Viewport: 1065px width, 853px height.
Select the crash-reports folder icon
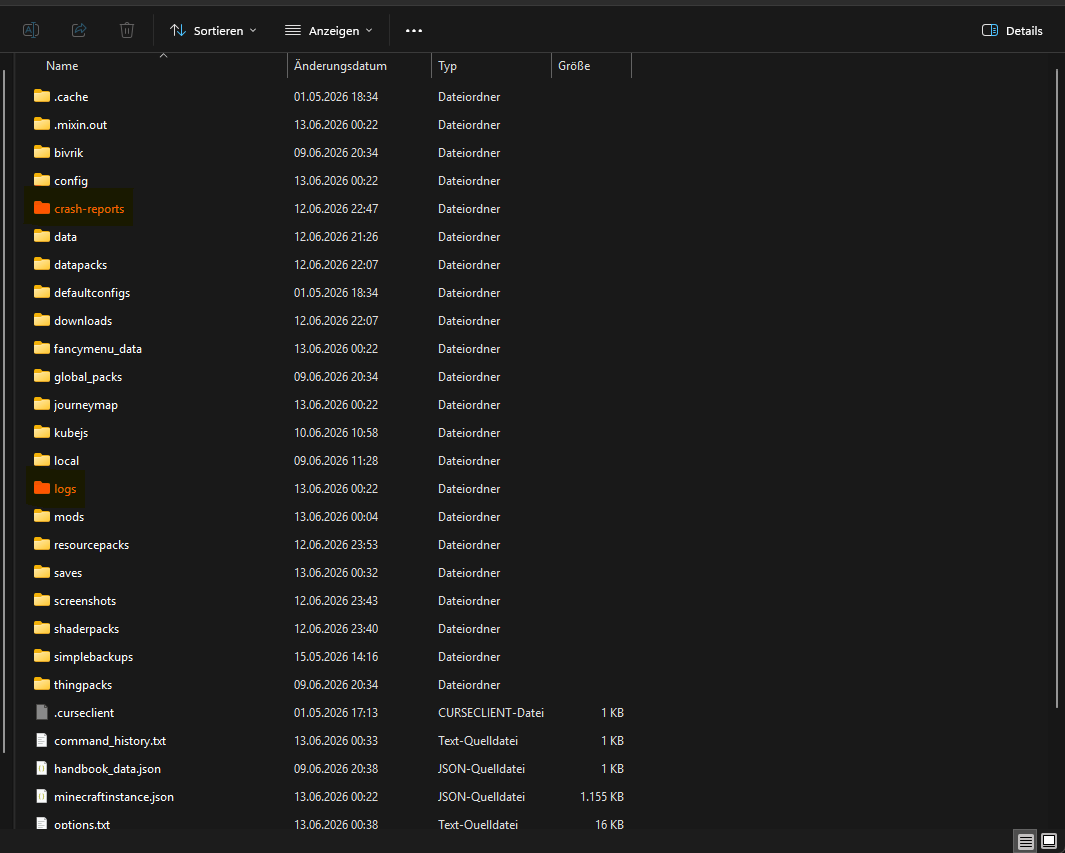tap(42, 208)
